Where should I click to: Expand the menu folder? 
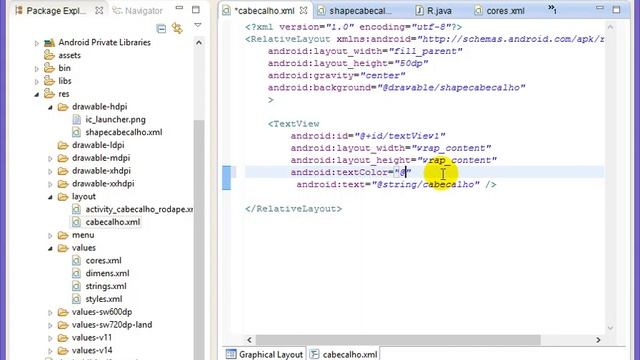(x=50, y=236)
